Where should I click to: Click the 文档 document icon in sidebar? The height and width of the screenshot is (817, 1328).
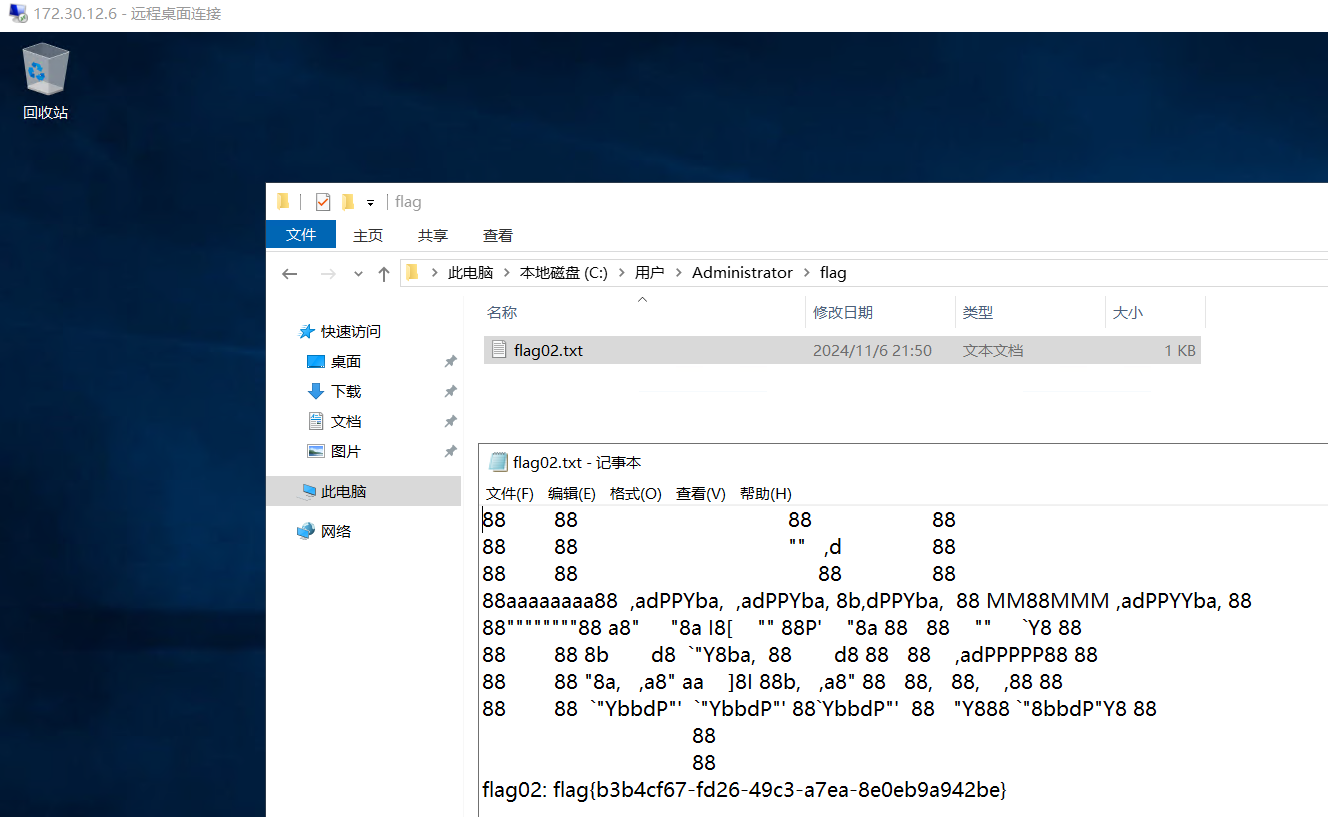[x=316, y=421]
